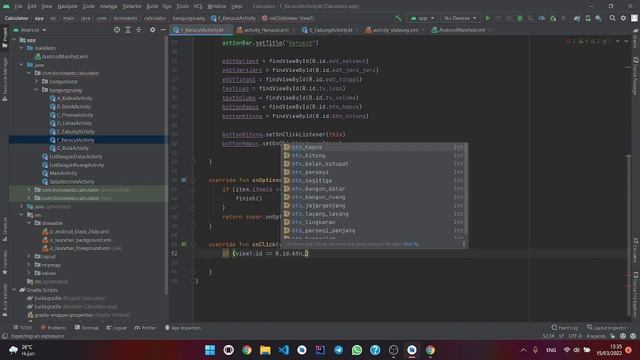Collapse the manifests folder
Image resolution: width=640 pixels, height=360 pixels.
[x=22, y=48]
